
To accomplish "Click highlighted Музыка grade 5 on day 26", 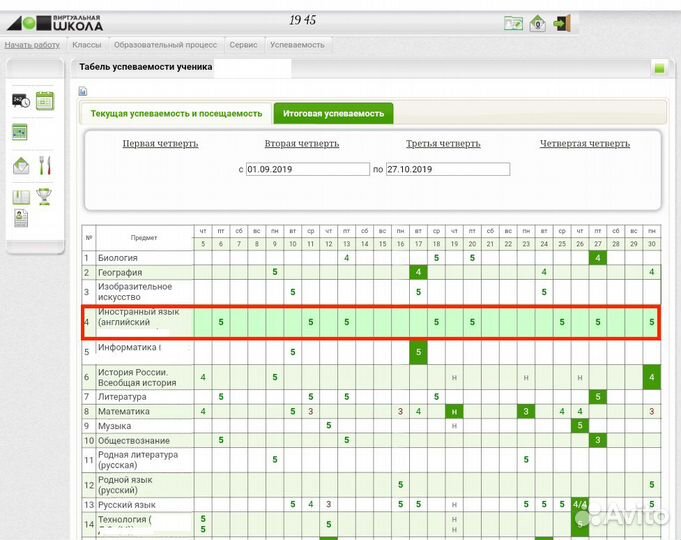I will 580,426.
